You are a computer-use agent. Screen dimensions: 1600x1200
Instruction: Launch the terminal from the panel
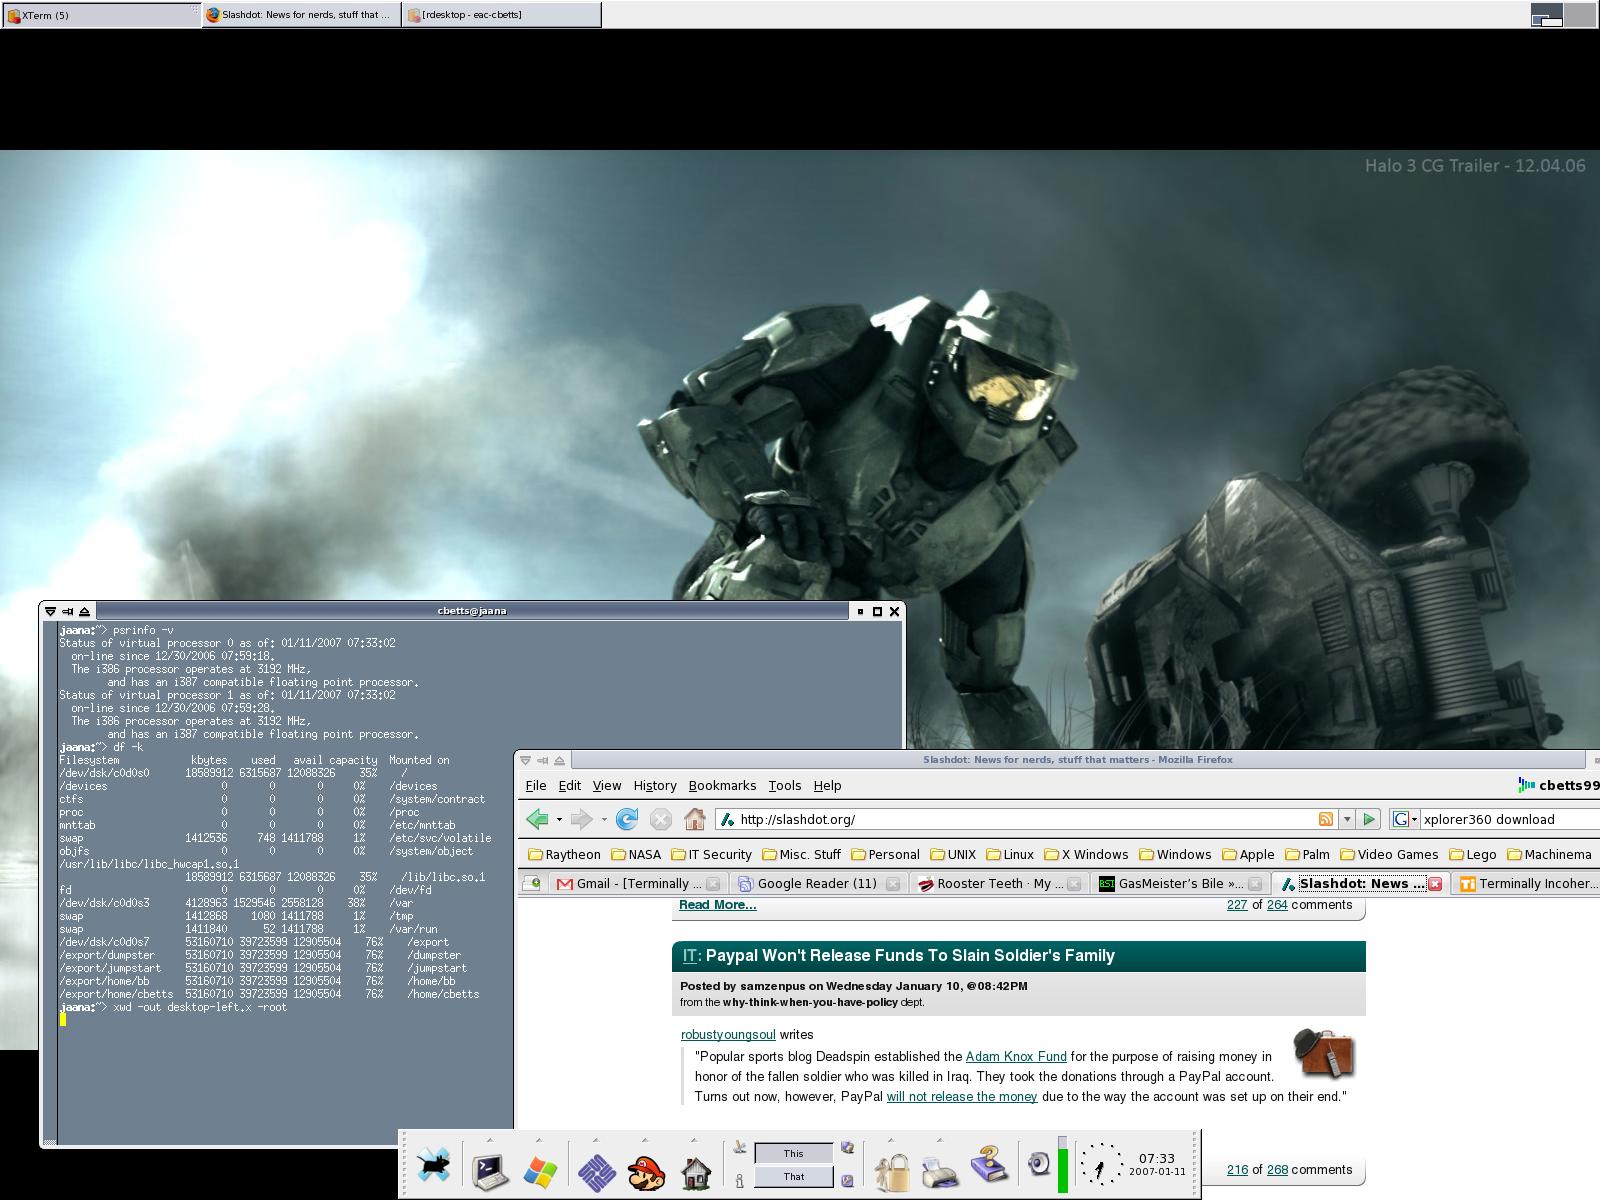[x=490, y=1170]
